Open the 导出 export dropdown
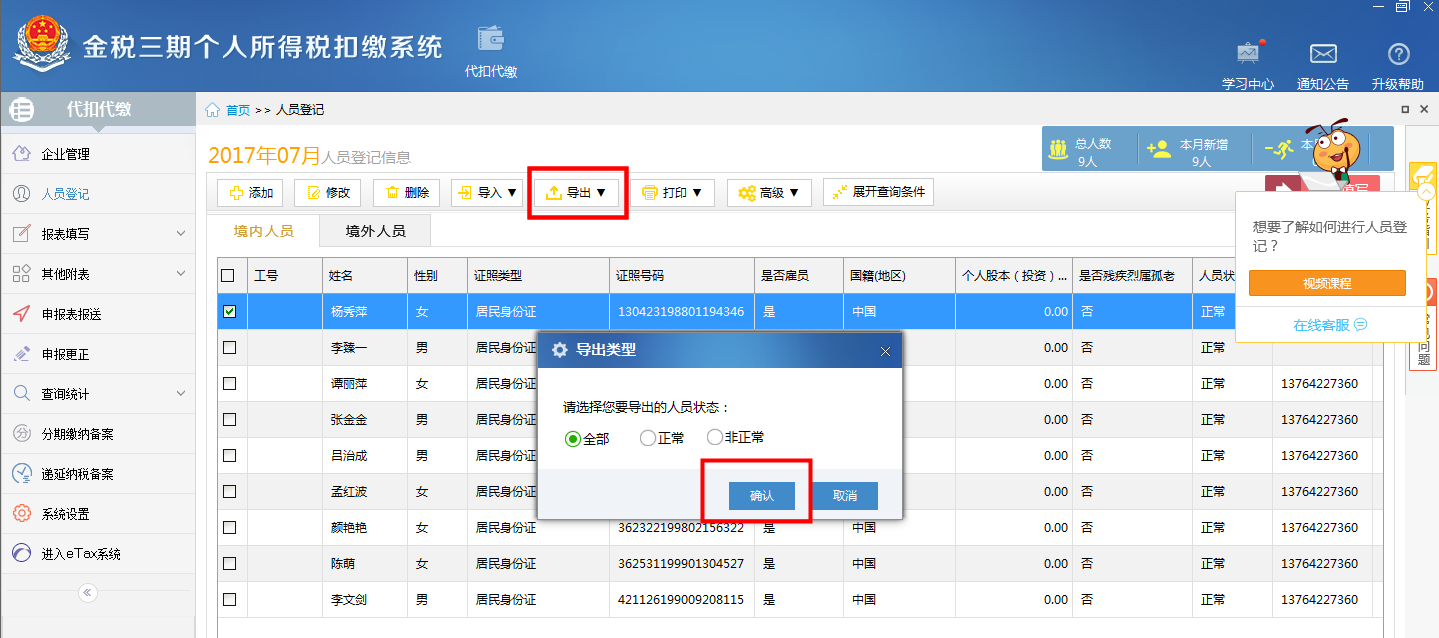Screen dimensions: 1439x638 tap(577, 193)
